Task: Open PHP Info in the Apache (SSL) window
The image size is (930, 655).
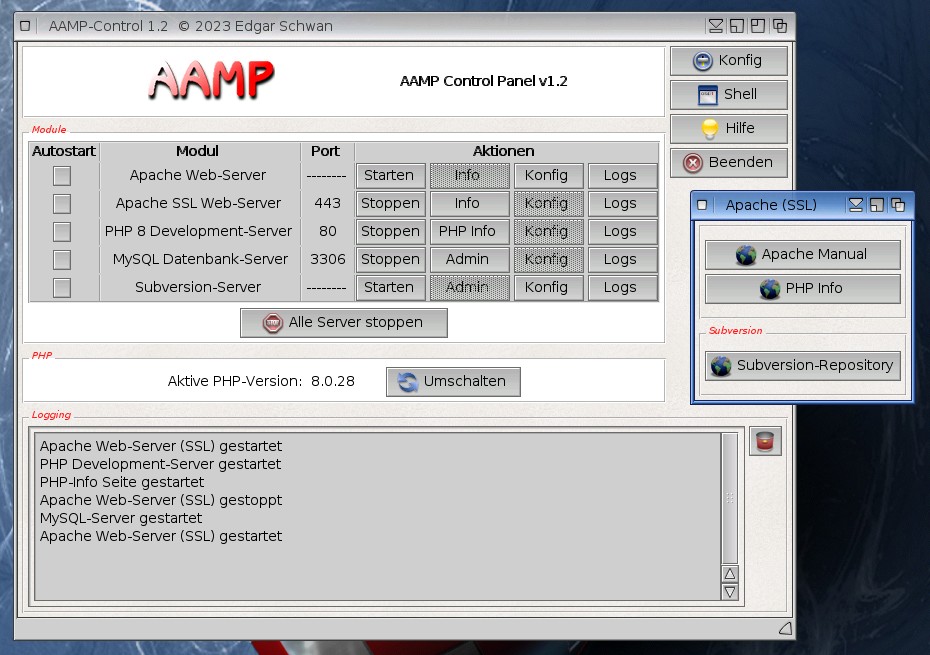Action: tap(802, 289)
